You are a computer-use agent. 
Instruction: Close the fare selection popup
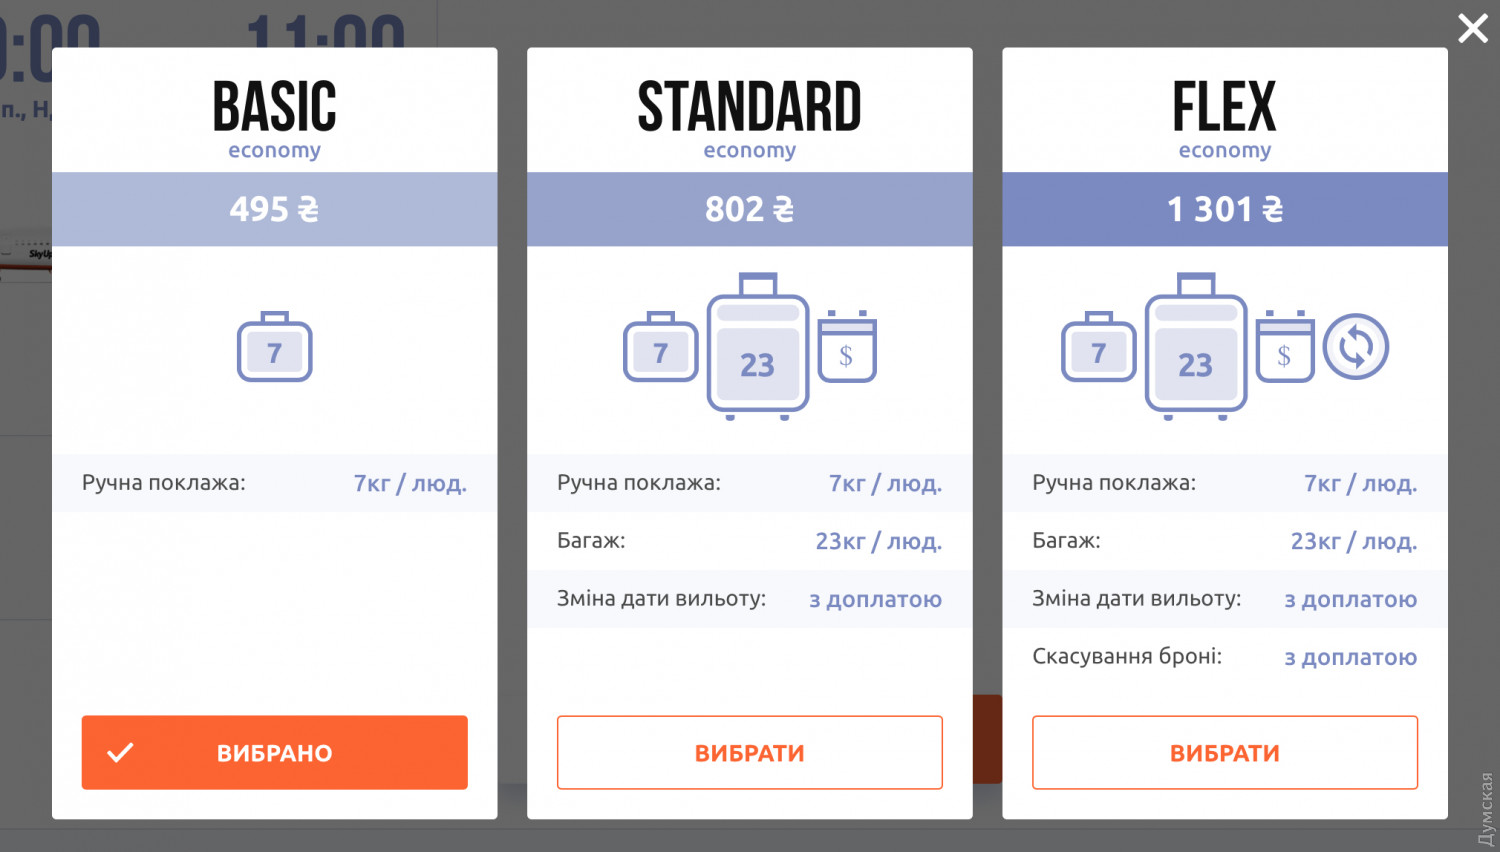coord(1472,28)
